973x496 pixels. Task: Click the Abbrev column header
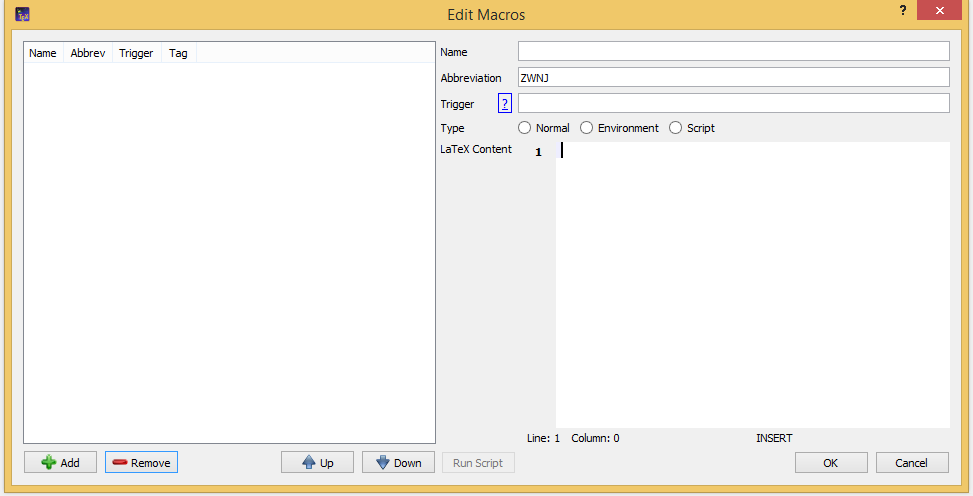coord(88,53)
